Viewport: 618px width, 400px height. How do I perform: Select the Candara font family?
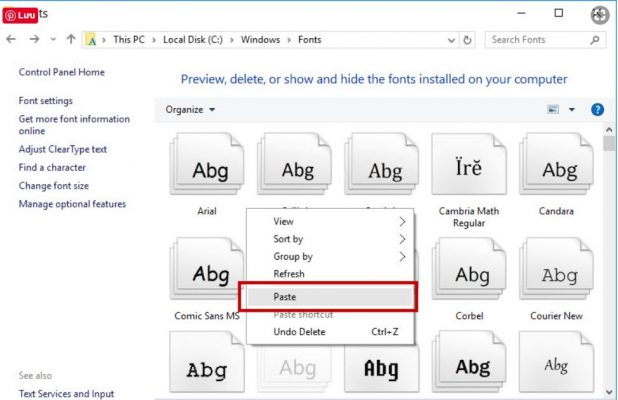[x=556, y=174]
